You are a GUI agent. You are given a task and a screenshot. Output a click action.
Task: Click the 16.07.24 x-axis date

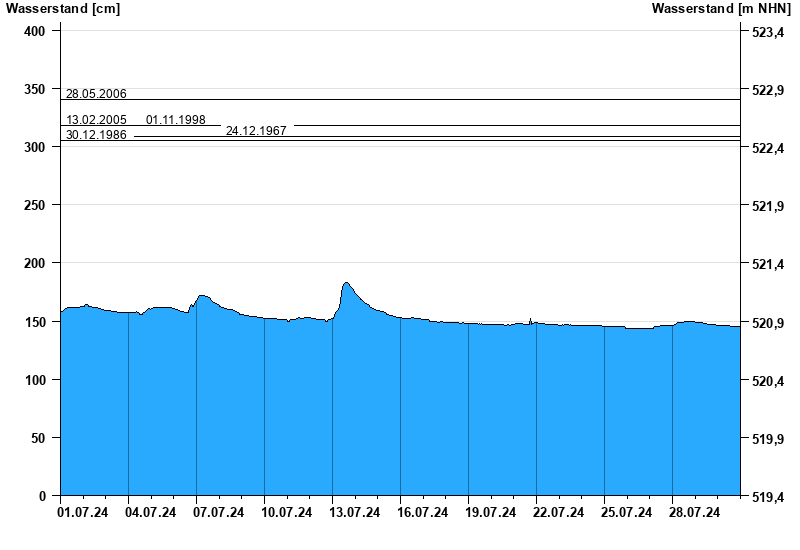(x=423, y=513)
